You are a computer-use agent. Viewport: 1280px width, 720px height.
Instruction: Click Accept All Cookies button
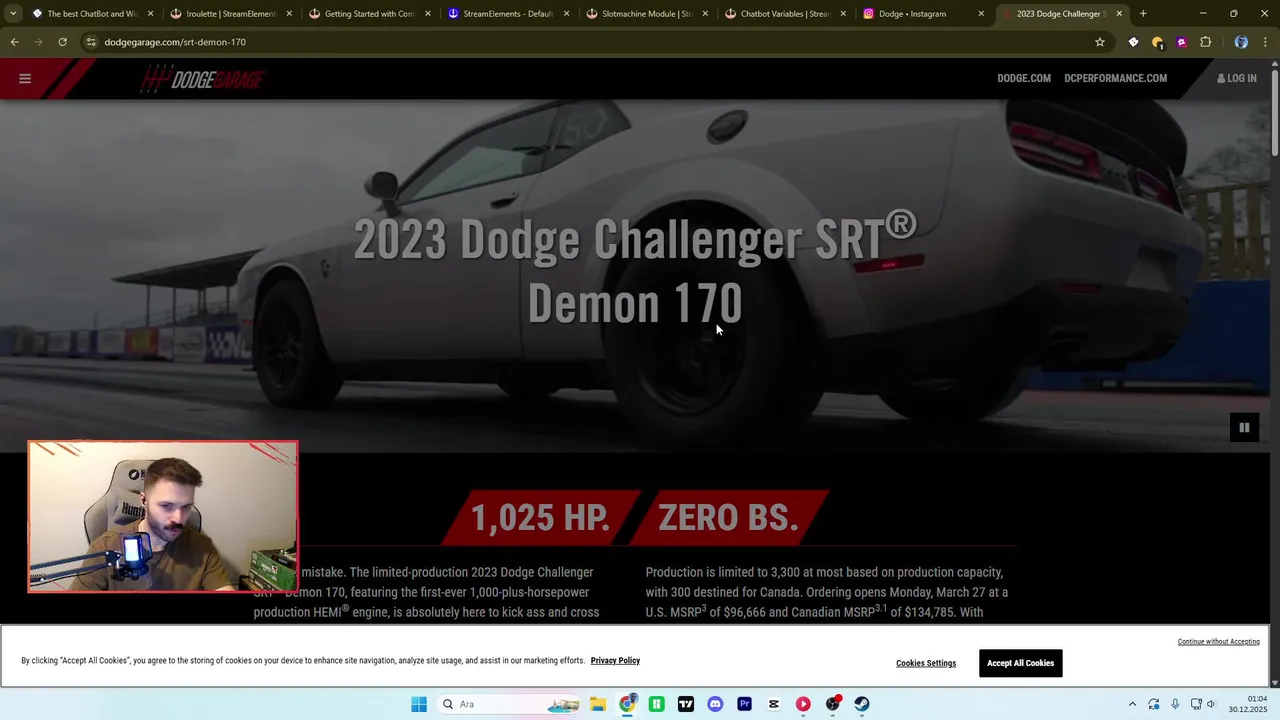pyautogui.click(x=1020, y=663)
